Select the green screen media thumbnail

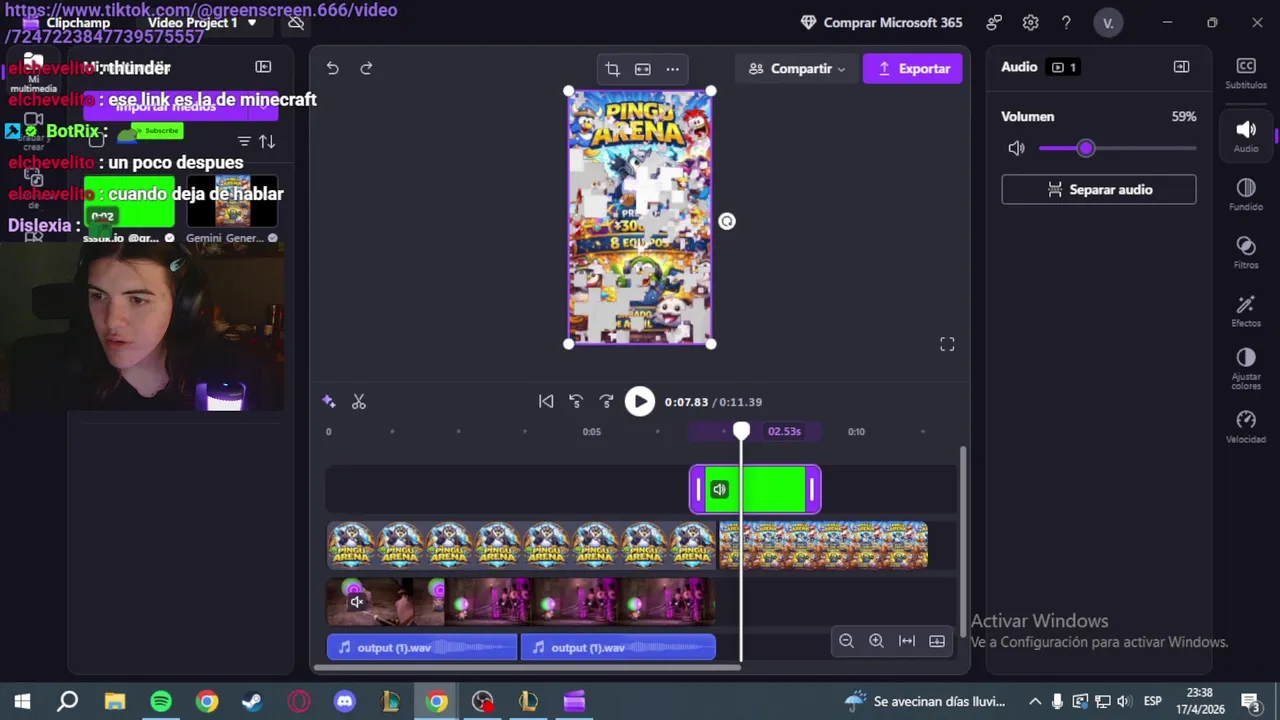coord(129,202)
